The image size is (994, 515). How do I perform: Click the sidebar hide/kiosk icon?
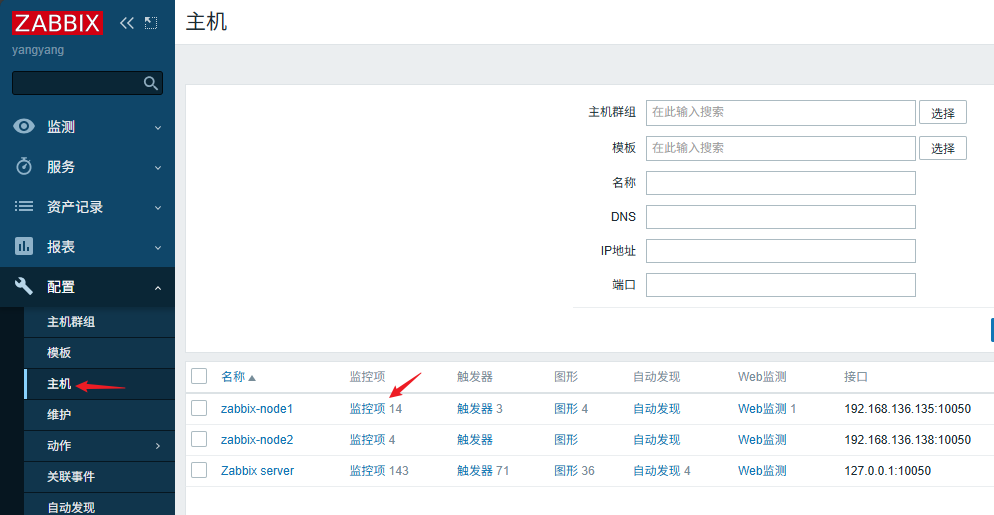click(151, 23)
